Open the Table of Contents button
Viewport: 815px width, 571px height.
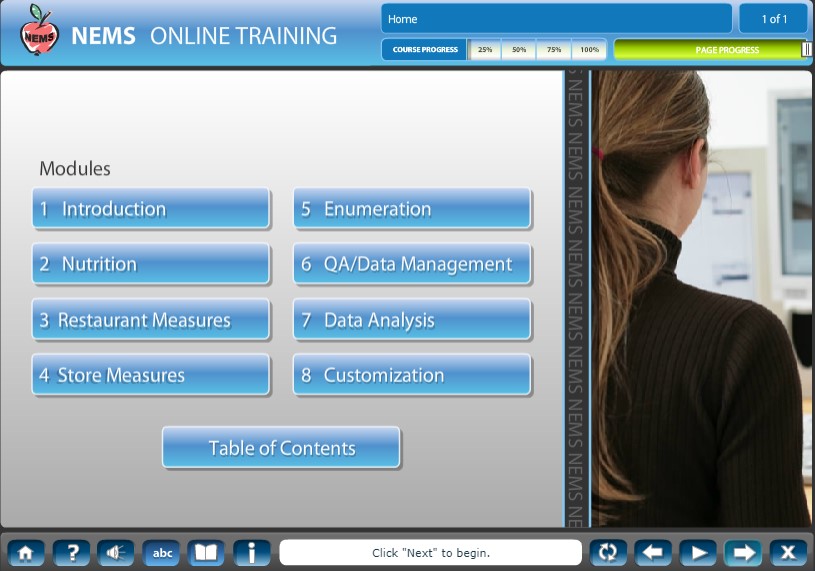pos(281,448)
